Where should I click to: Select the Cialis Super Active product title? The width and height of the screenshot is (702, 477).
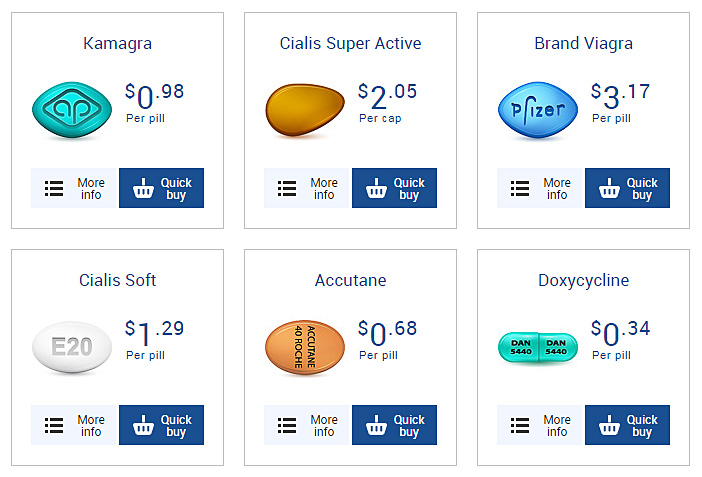(351, 43)
